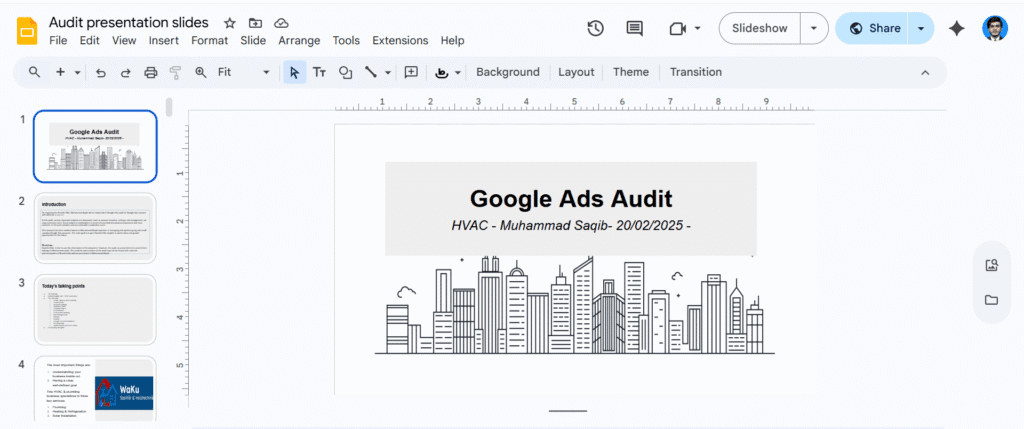The width and height of the screenshot is (1024, 429).
Task: Select slide 1 Google Ads Audit thumbnail
Action: point(95,146)
